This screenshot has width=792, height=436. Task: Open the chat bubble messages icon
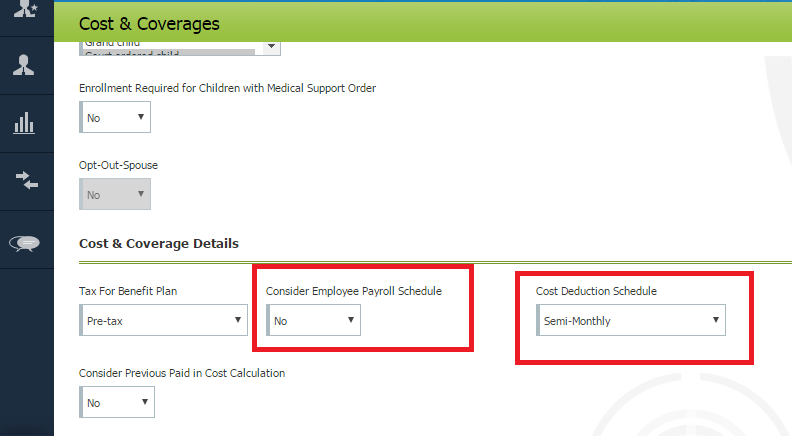click(26, 242)
